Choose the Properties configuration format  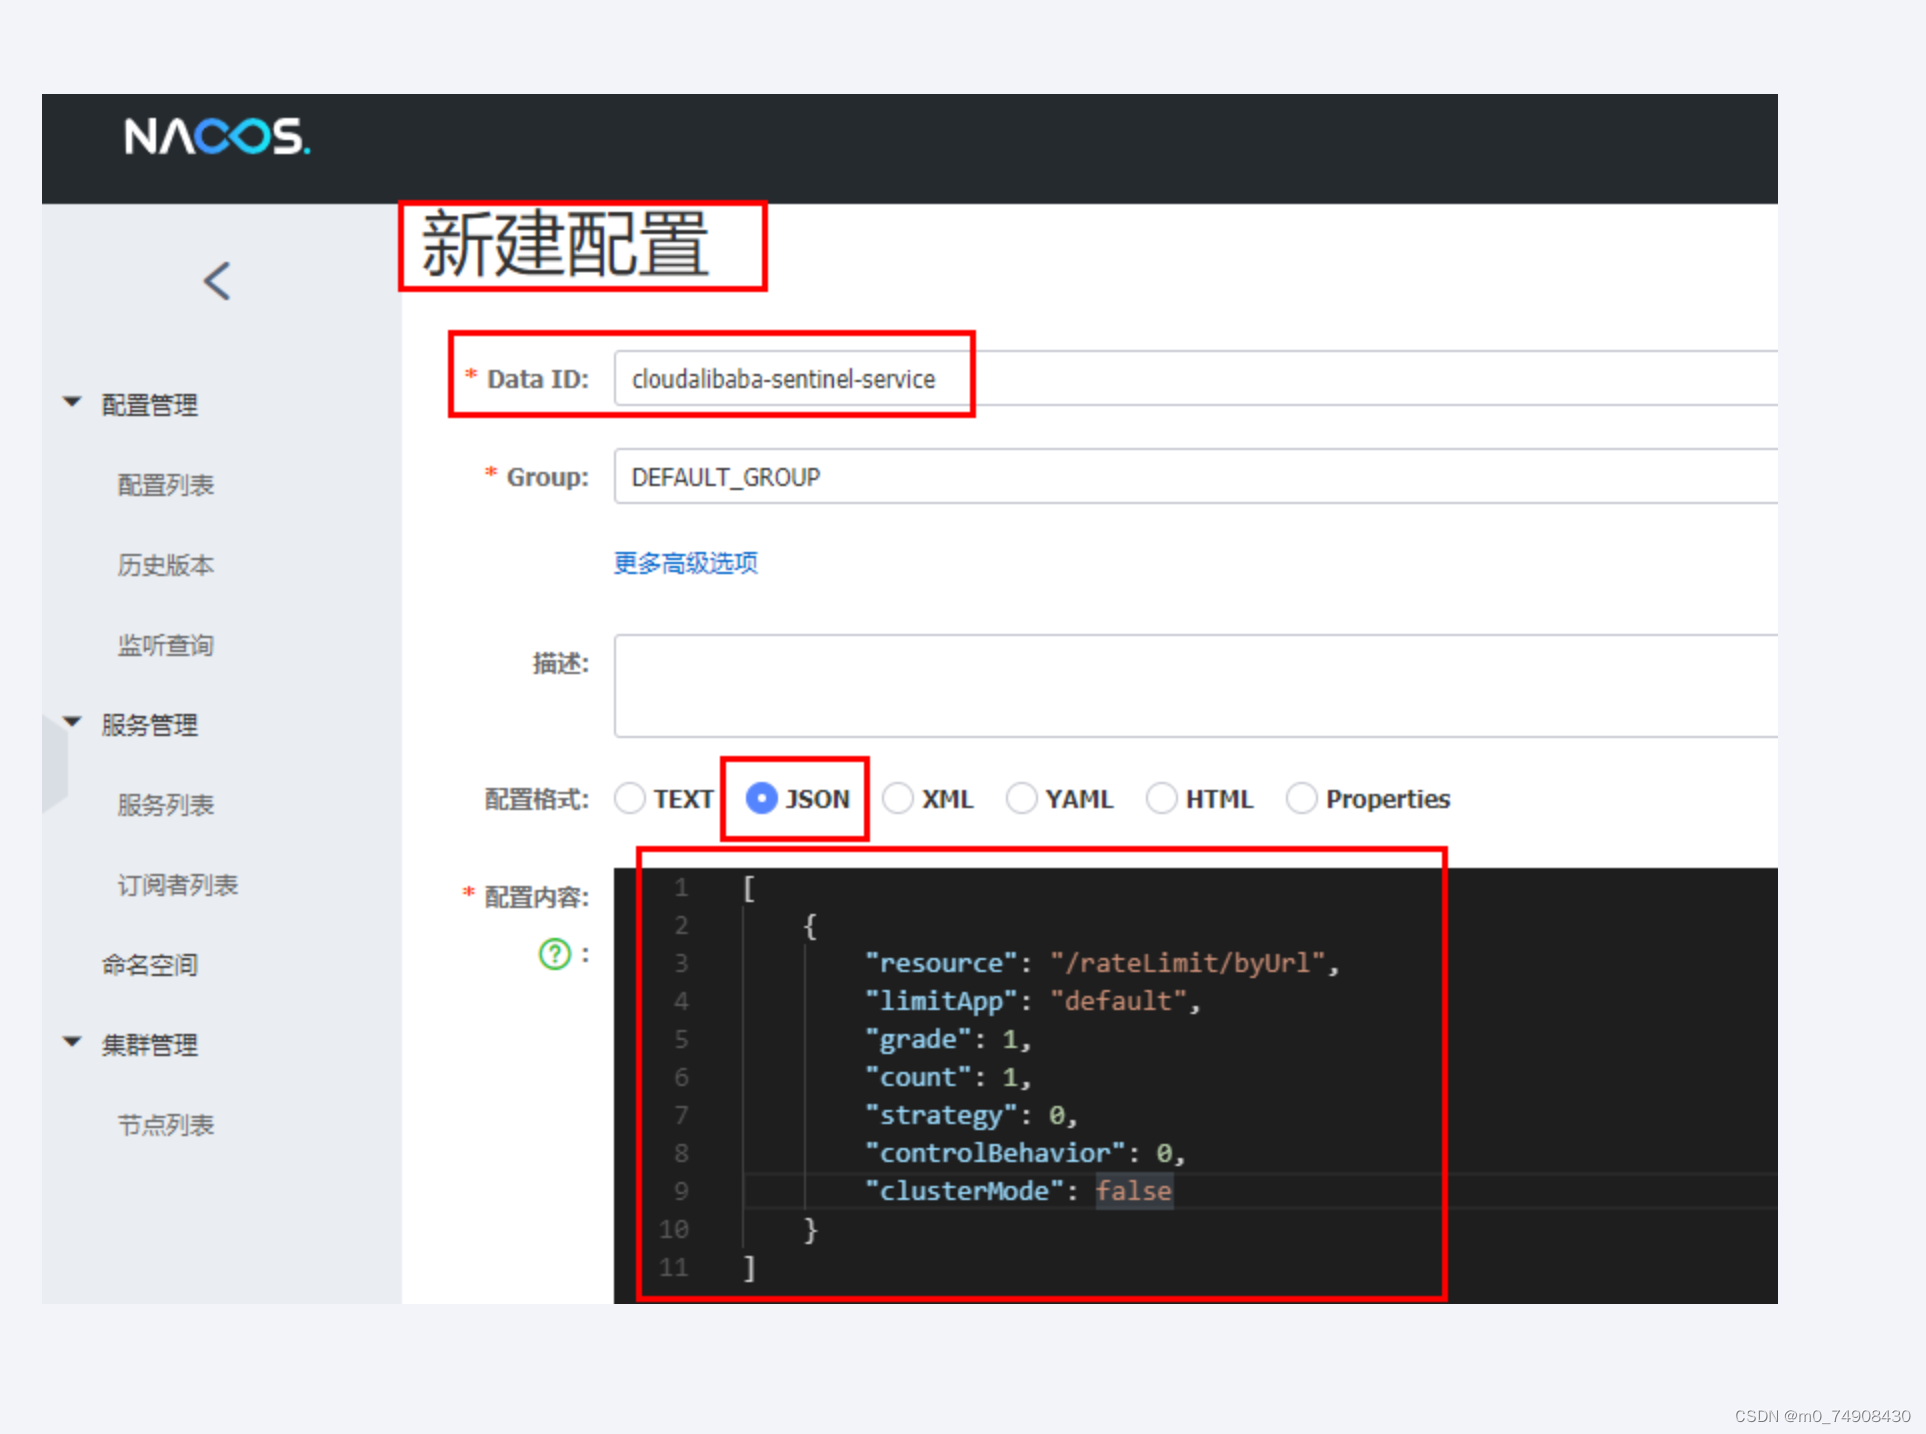[1301, 799]
